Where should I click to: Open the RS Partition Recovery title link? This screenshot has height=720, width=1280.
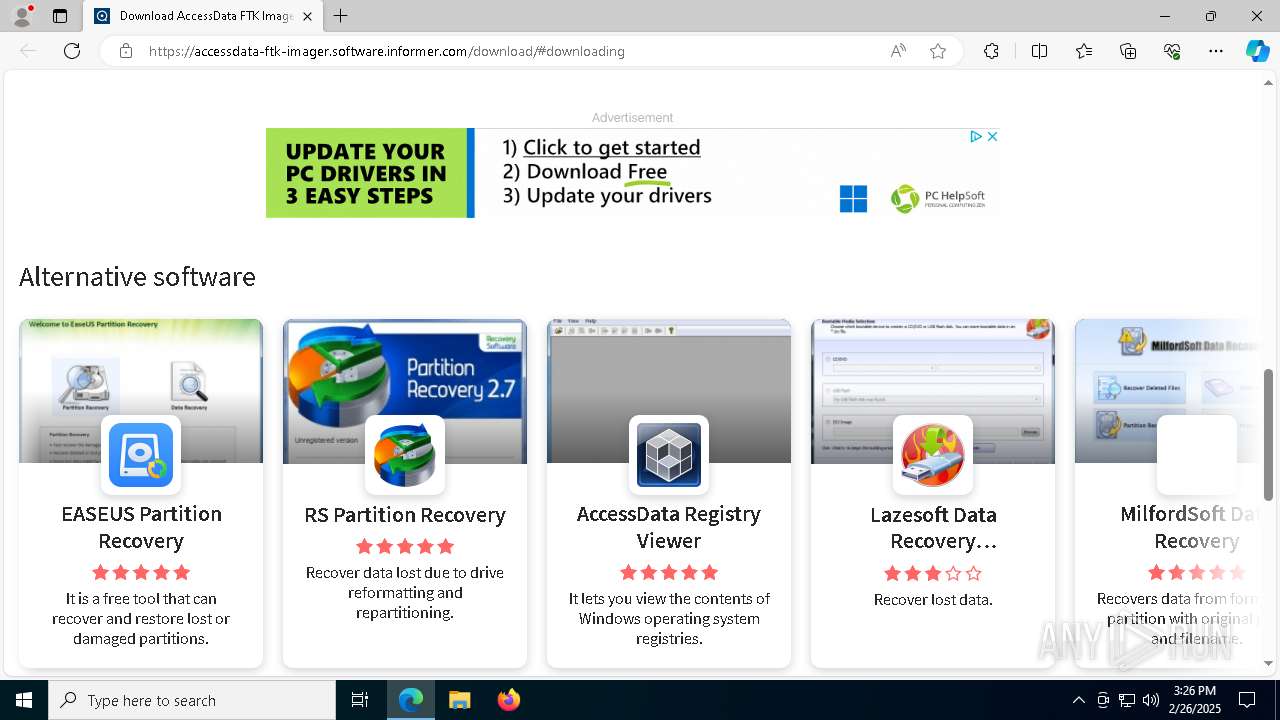coord(405,515)
